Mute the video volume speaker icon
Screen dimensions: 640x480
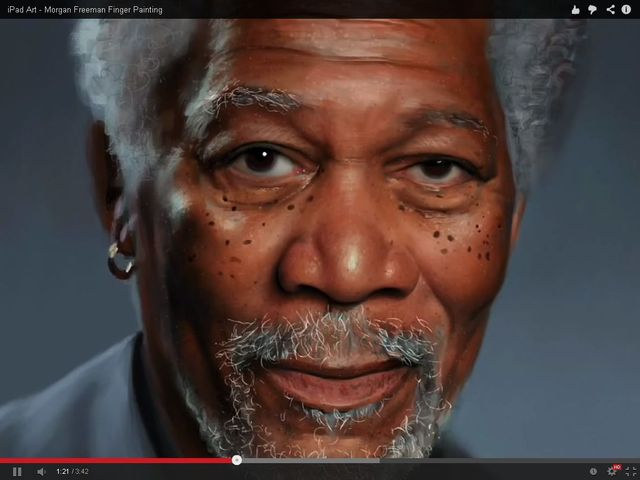(x=41, y=472)
